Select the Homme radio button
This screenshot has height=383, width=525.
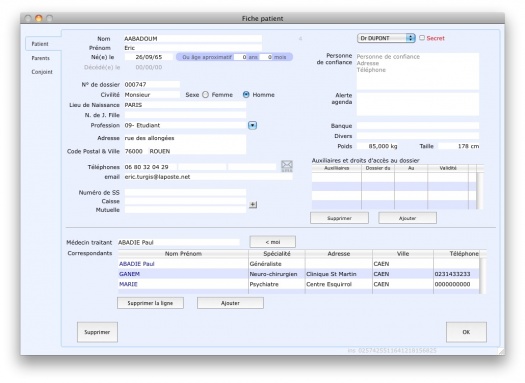246,95
